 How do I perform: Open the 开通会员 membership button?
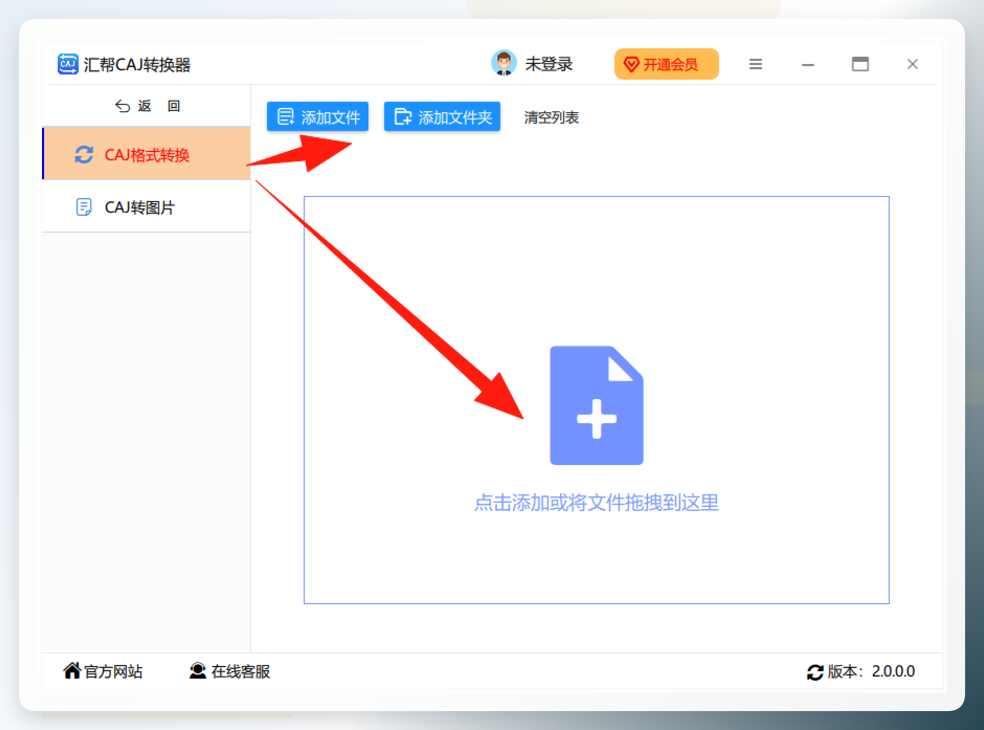(x=666, y=64)
